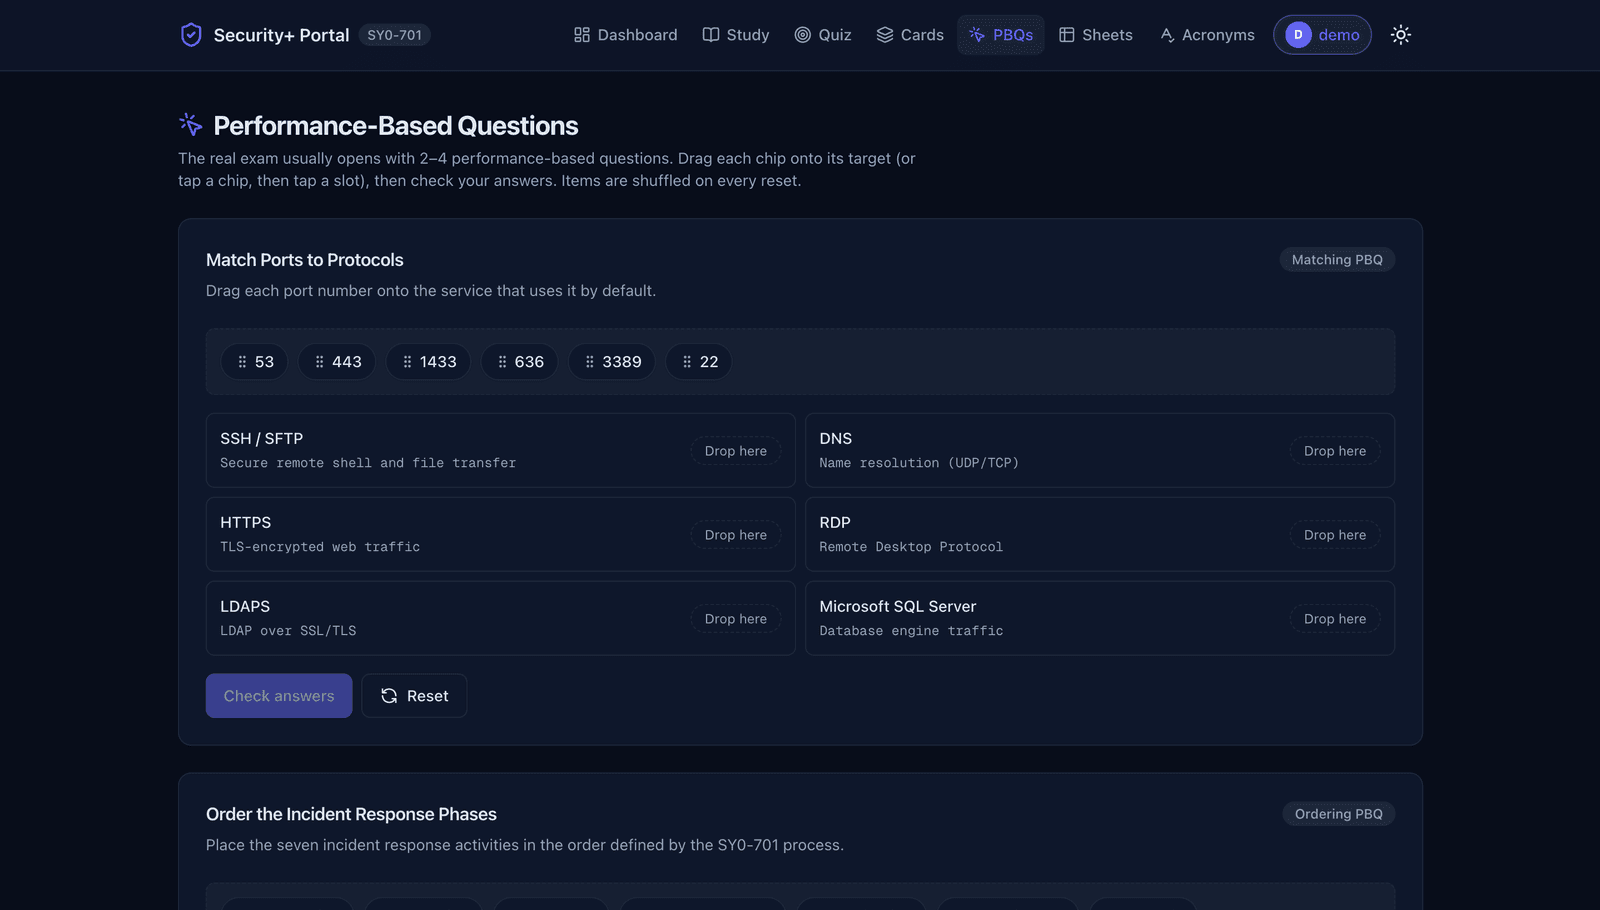Viewport: 1600px width, 910px height.
Task: Click grip handle on port 22 chip
Action: 687,362
